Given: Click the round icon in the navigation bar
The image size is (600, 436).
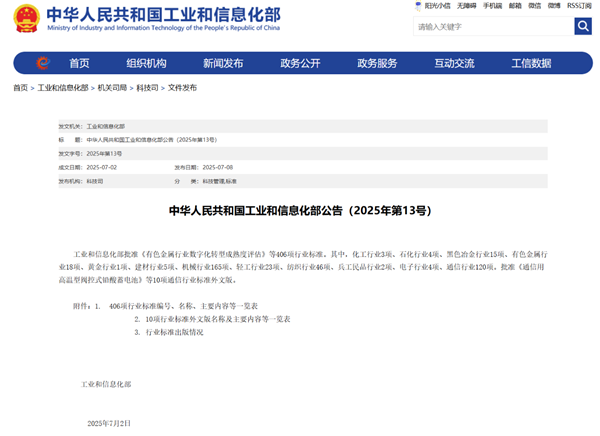Looking at the screenshot, I should (42, 63).
